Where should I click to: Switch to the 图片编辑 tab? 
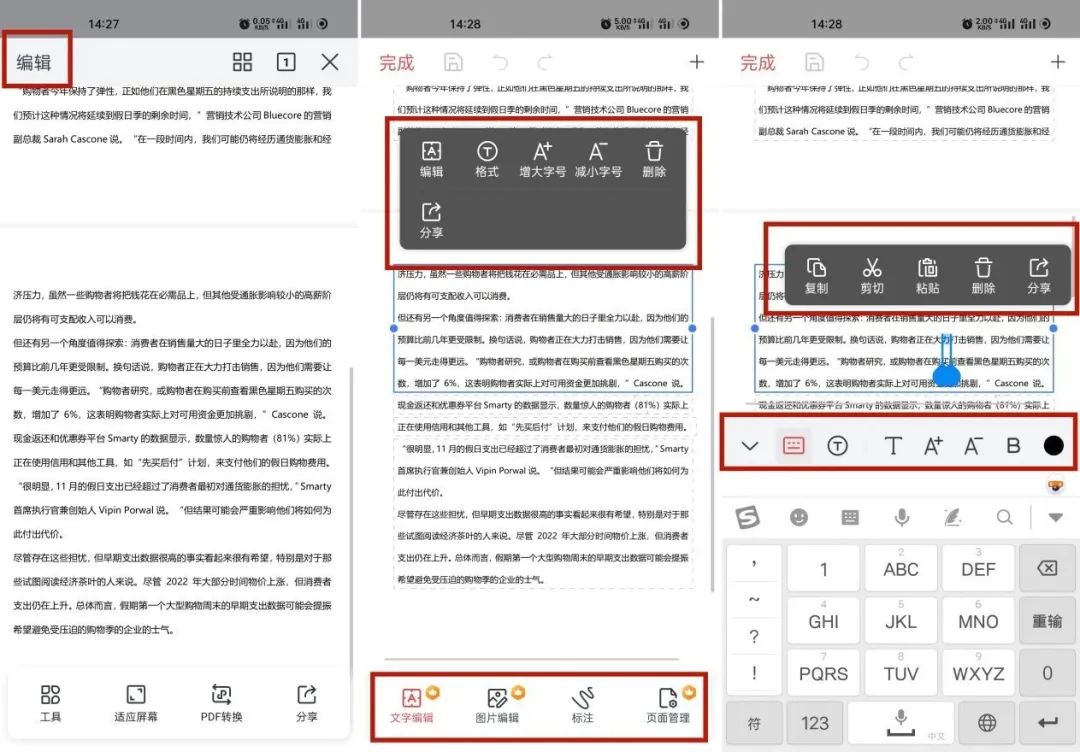coord(497,704)
